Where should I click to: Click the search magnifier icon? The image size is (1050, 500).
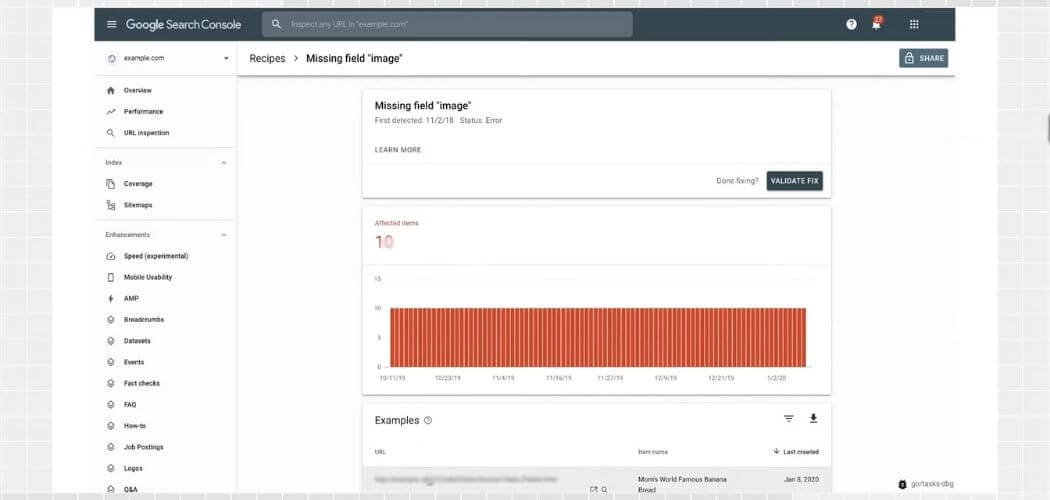pos(276,24)
